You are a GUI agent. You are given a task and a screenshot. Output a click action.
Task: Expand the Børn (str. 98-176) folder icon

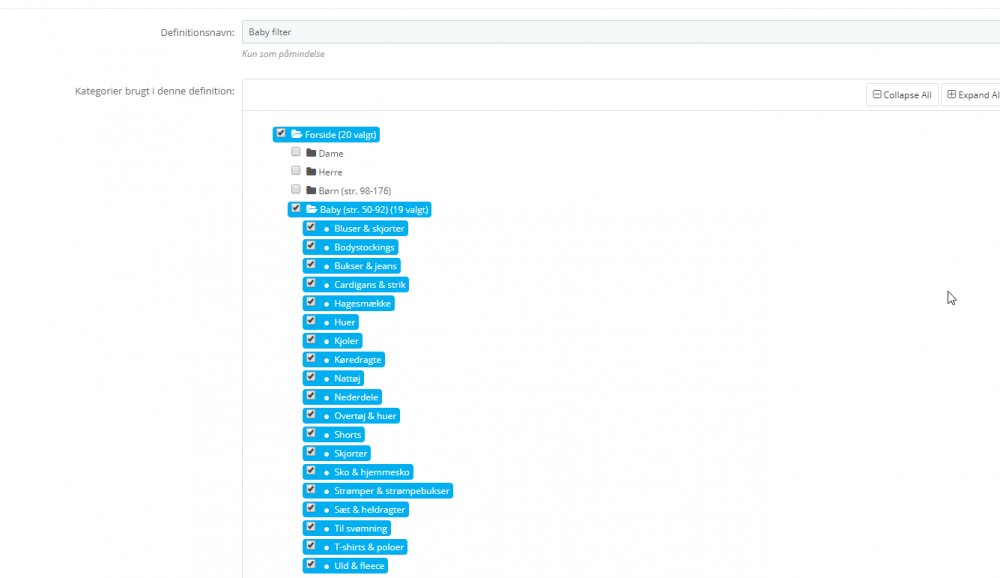point(311,190)
